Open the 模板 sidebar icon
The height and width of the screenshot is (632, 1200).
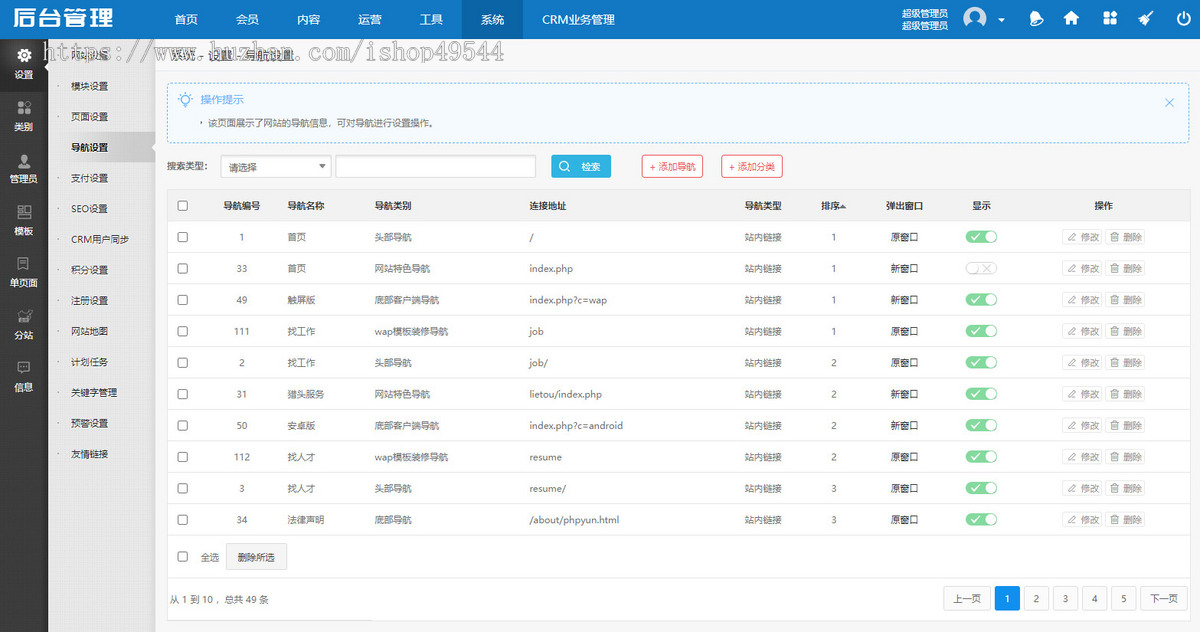click(x=24, y=212)
